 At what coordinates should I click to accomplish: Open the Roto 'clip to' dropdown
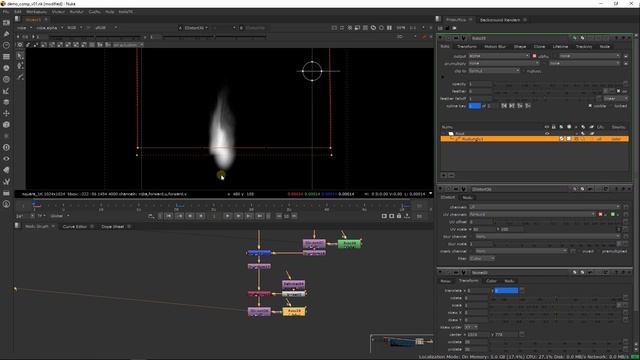[x=494, y=71]
